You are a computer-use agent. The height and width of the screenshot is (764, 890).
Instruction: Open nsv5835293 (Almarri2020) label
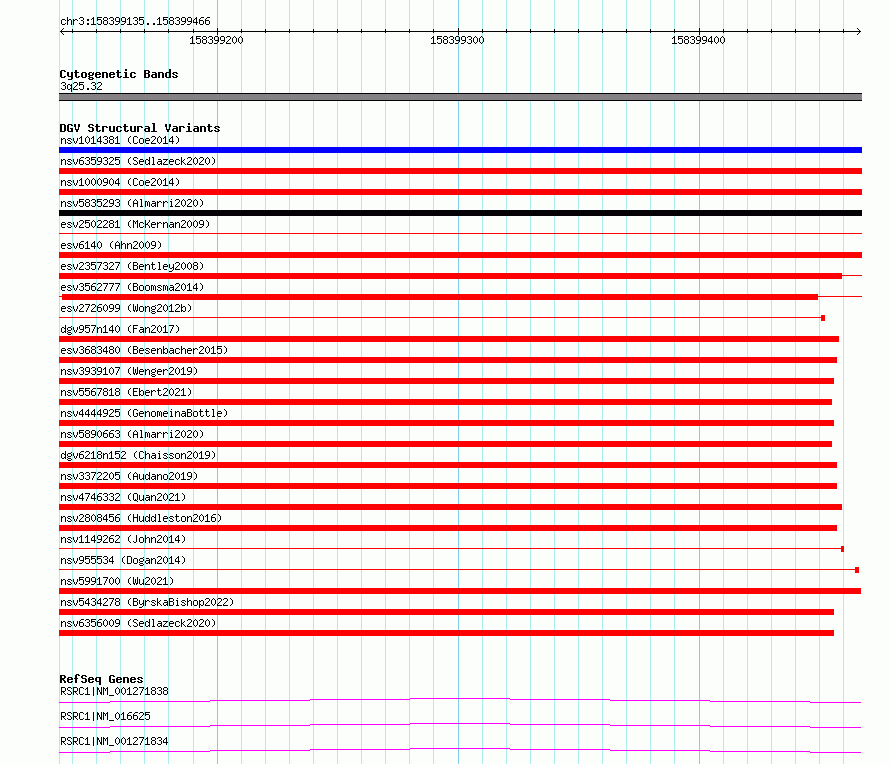(x=132, y=203)
